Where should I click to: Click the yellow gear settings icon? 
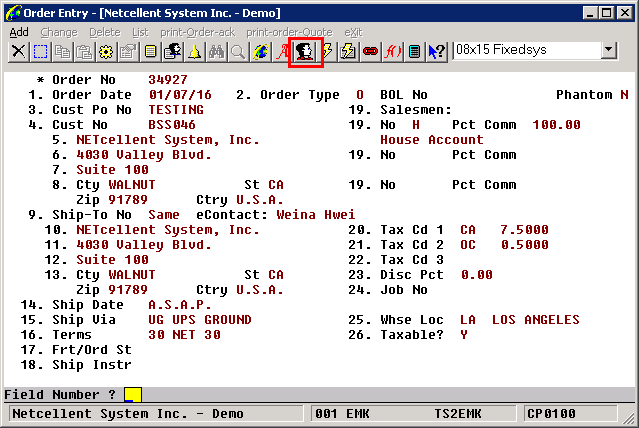coord(106,52)
